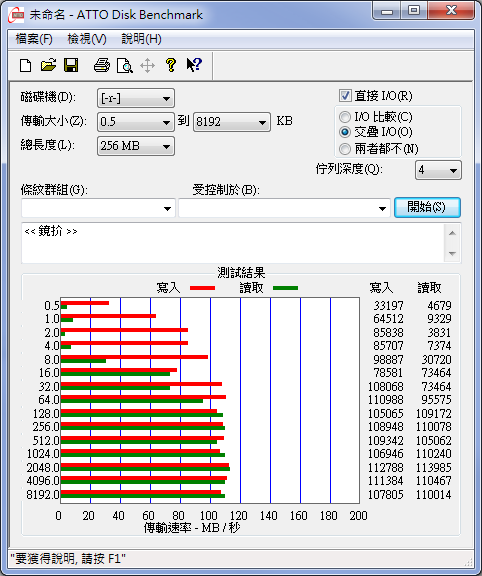Click the description box scroll up arrow

452,233
